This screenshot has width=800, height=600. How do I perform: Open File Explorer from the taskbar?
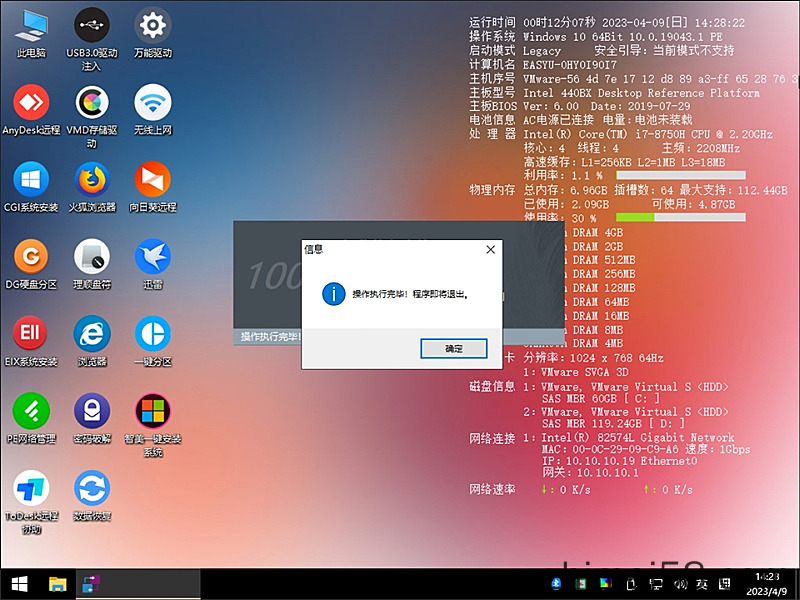(x=57, y=584)
